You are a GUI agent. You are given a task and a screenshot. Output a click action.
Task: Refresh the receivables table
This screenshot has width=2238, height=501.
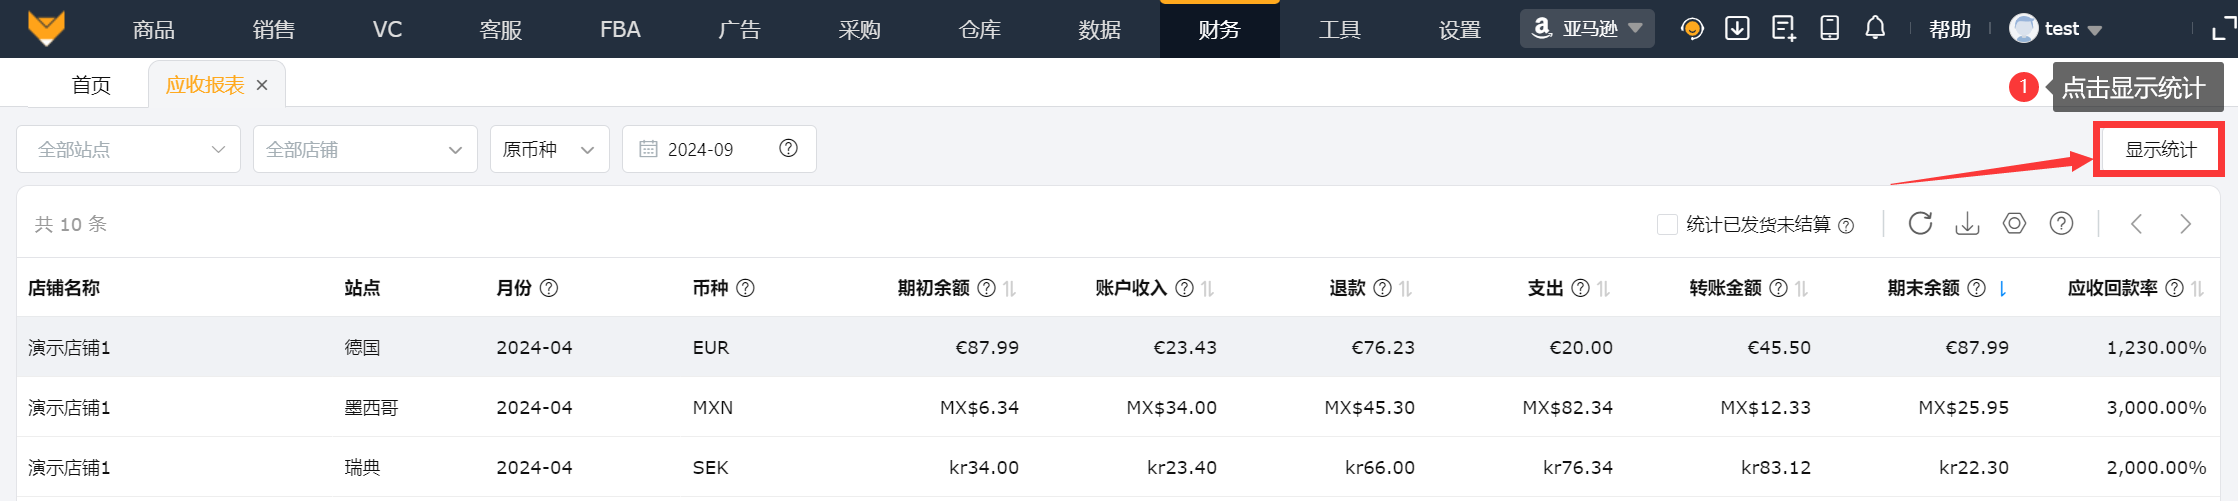1920,223
